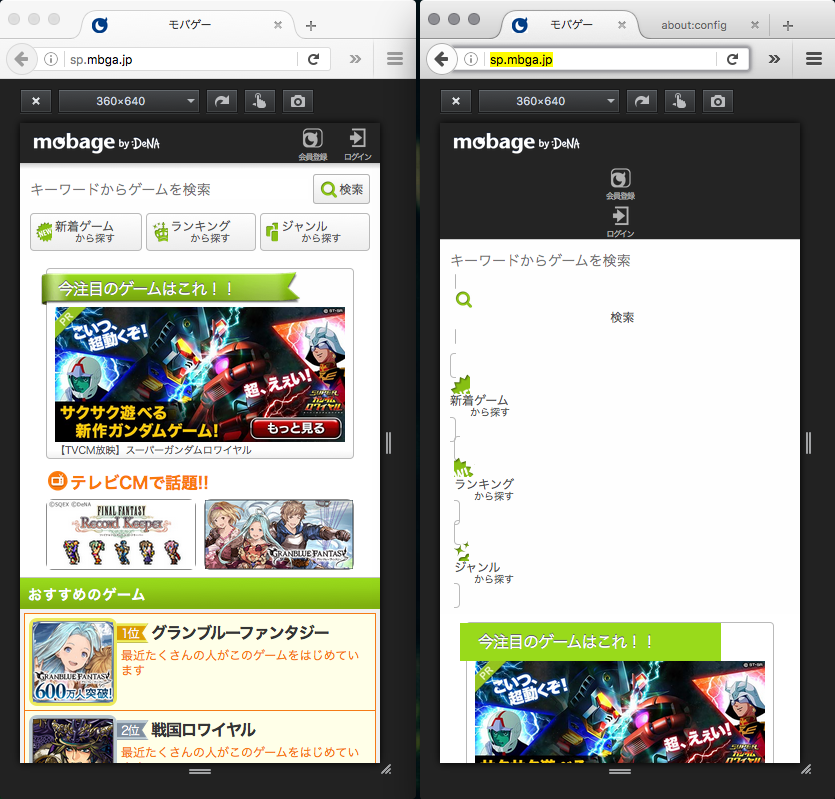835x799 pixels.
Task: Click left viewport bottom resize handle
Action: click(x=200, y=771)
